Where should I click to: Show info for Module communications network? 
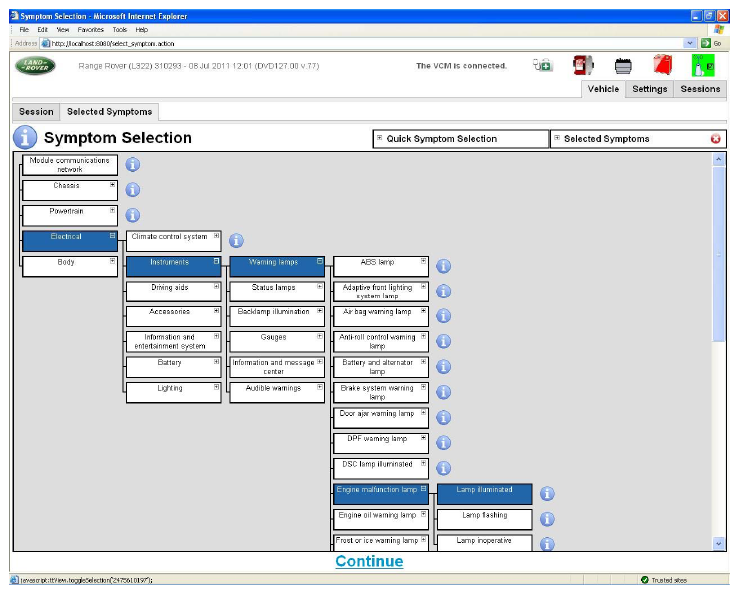132,165
